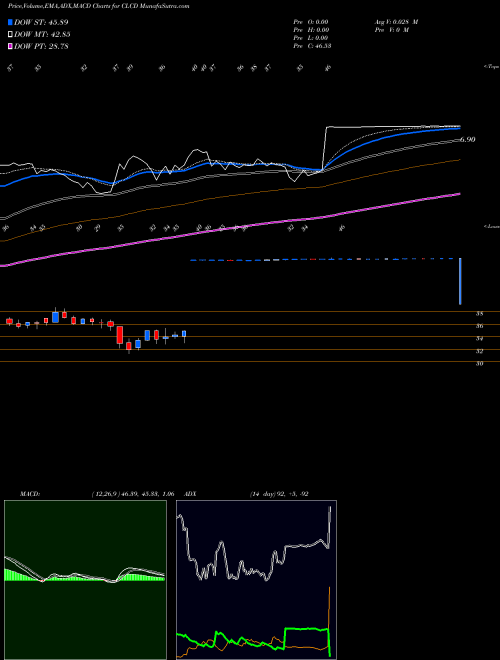Click the 'Pre L: 0.00' value
500x660 pixels.
tap(311, 38)
